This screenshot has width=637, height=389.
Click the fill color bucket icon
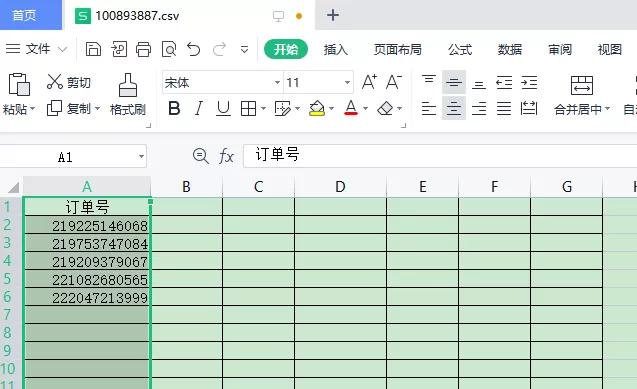click(x=317, y=108)
